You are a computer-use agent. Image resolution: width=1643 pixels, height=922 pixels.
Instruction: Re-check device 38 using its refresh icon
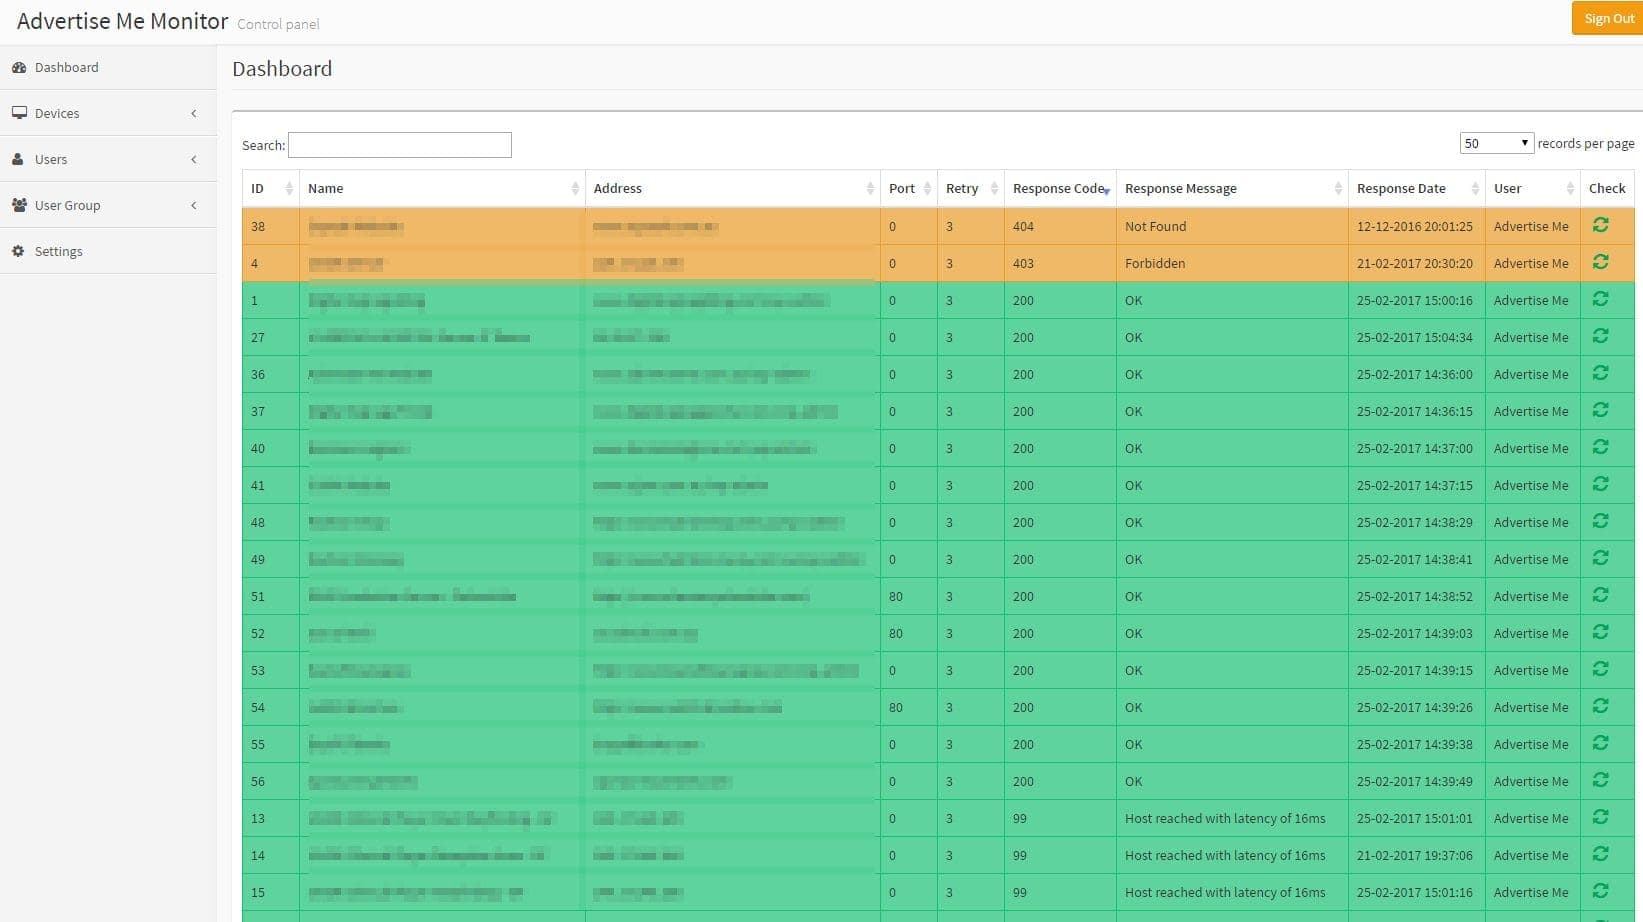point(1602,225)
